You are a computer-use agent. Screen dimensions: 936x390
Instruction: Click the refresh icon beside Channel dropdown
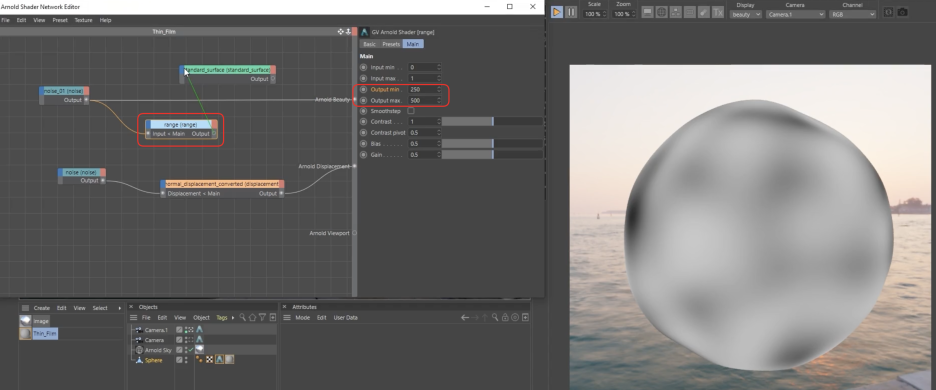pos(888,12)
